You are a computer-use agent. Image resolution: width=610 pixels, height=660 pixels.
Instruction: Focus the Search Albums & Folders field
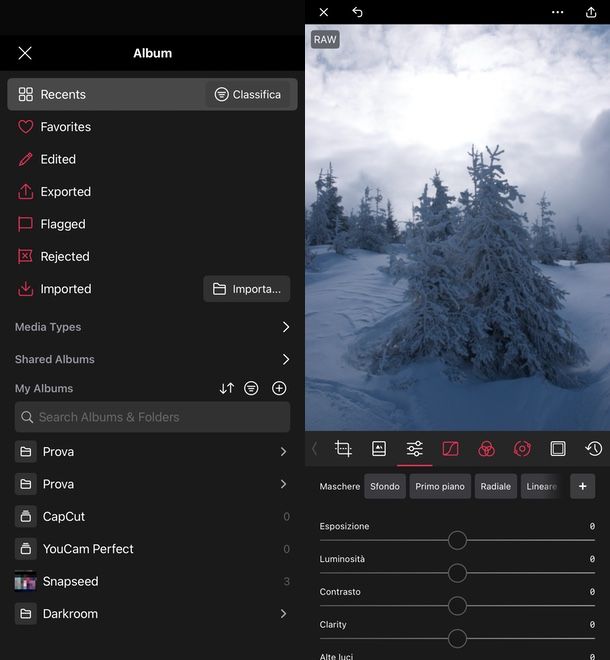[x=152, y=417]
